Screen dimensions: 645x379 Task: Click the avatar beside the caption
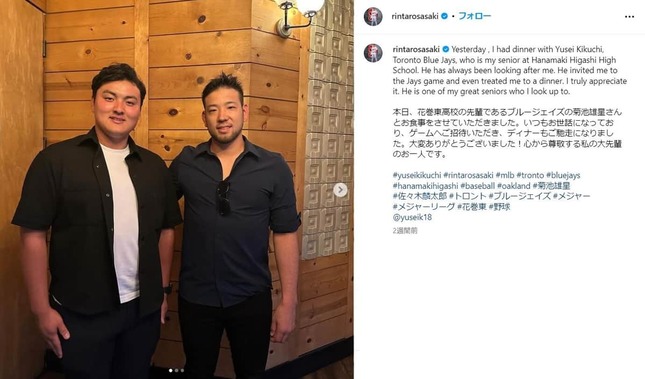(x=373, y=53)
